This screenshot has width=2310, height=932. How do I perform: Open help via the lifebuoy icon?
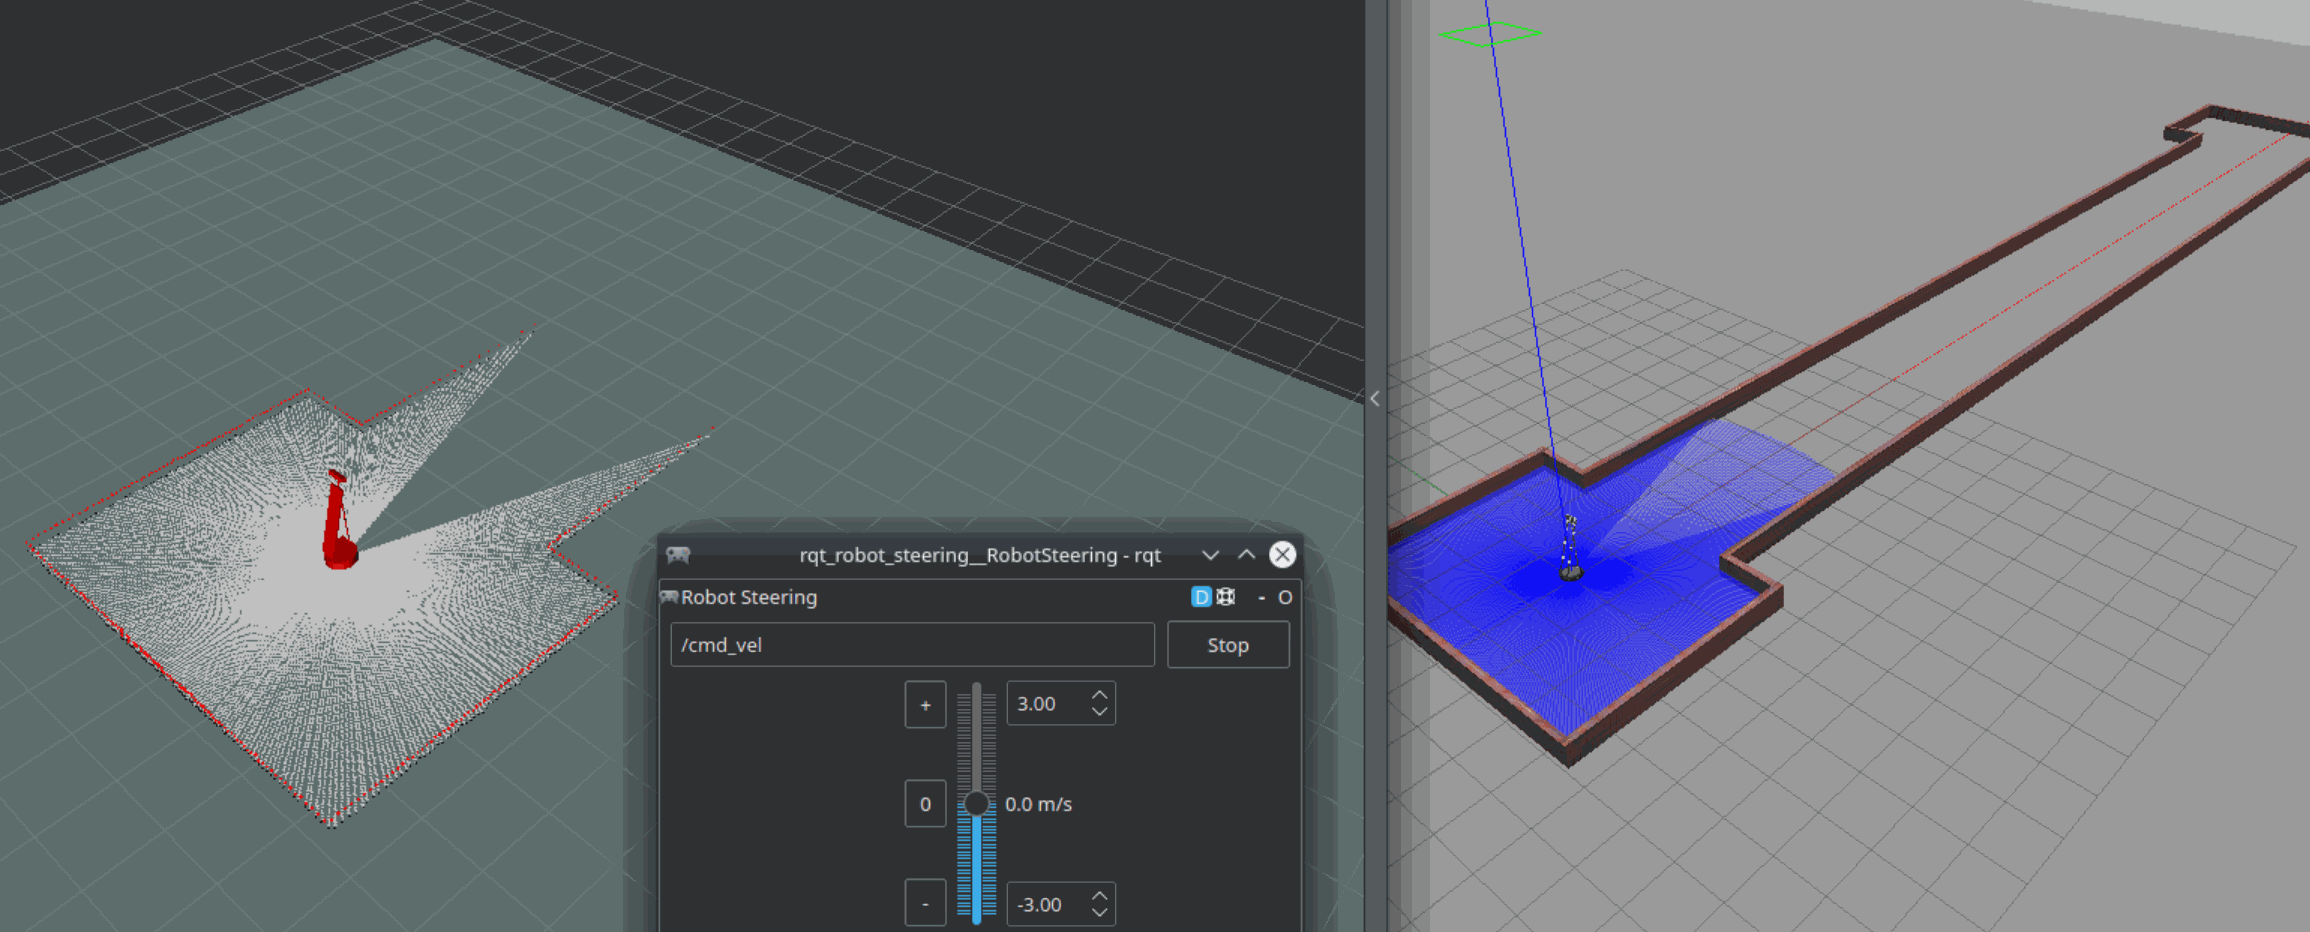click(1226, 597)
